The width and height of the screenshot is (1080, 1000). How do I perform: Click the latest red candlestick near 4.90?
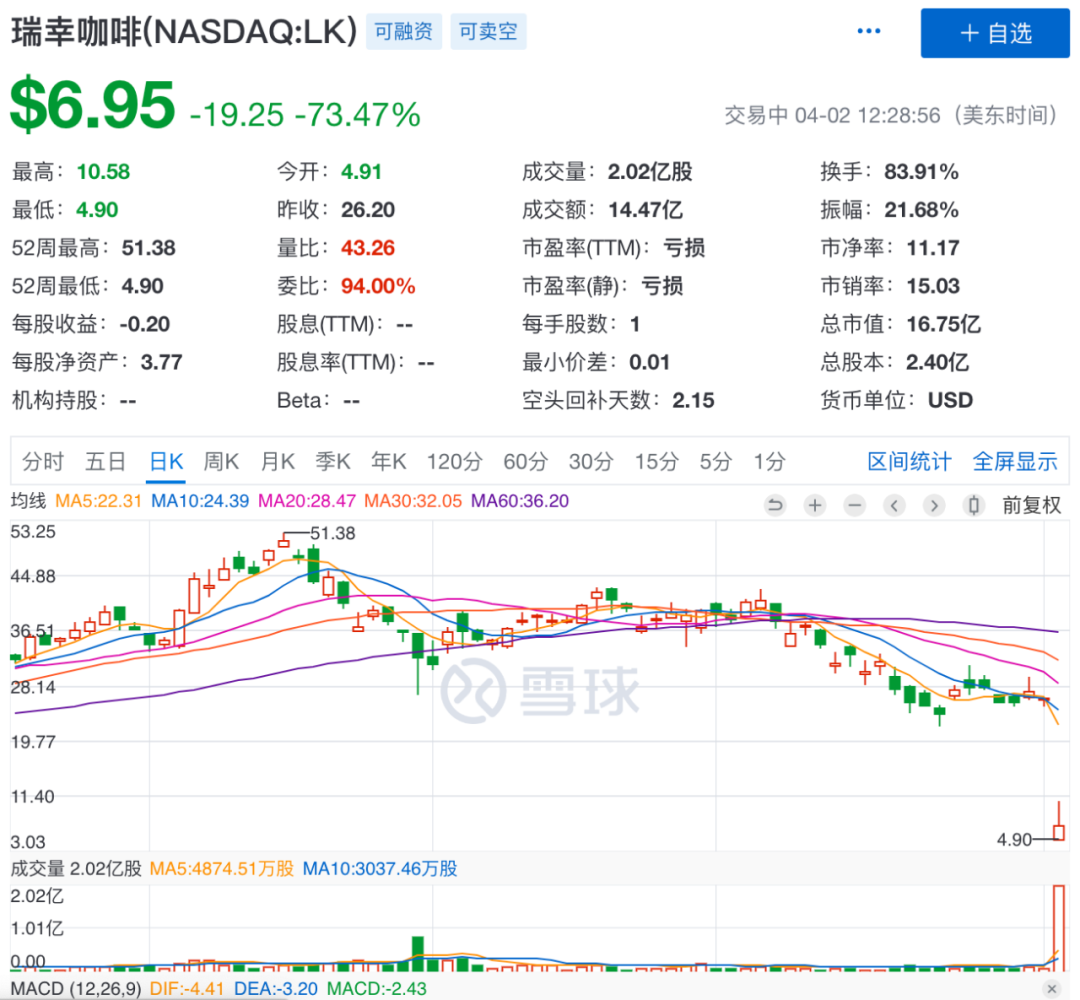pos(1059,831)
